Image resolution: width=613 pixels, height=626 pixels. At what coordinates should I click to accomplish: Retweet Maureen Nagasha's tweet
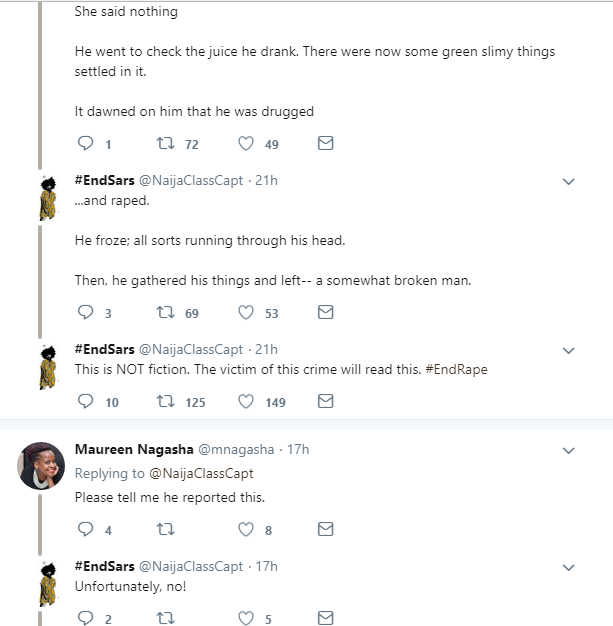[166, 530]
